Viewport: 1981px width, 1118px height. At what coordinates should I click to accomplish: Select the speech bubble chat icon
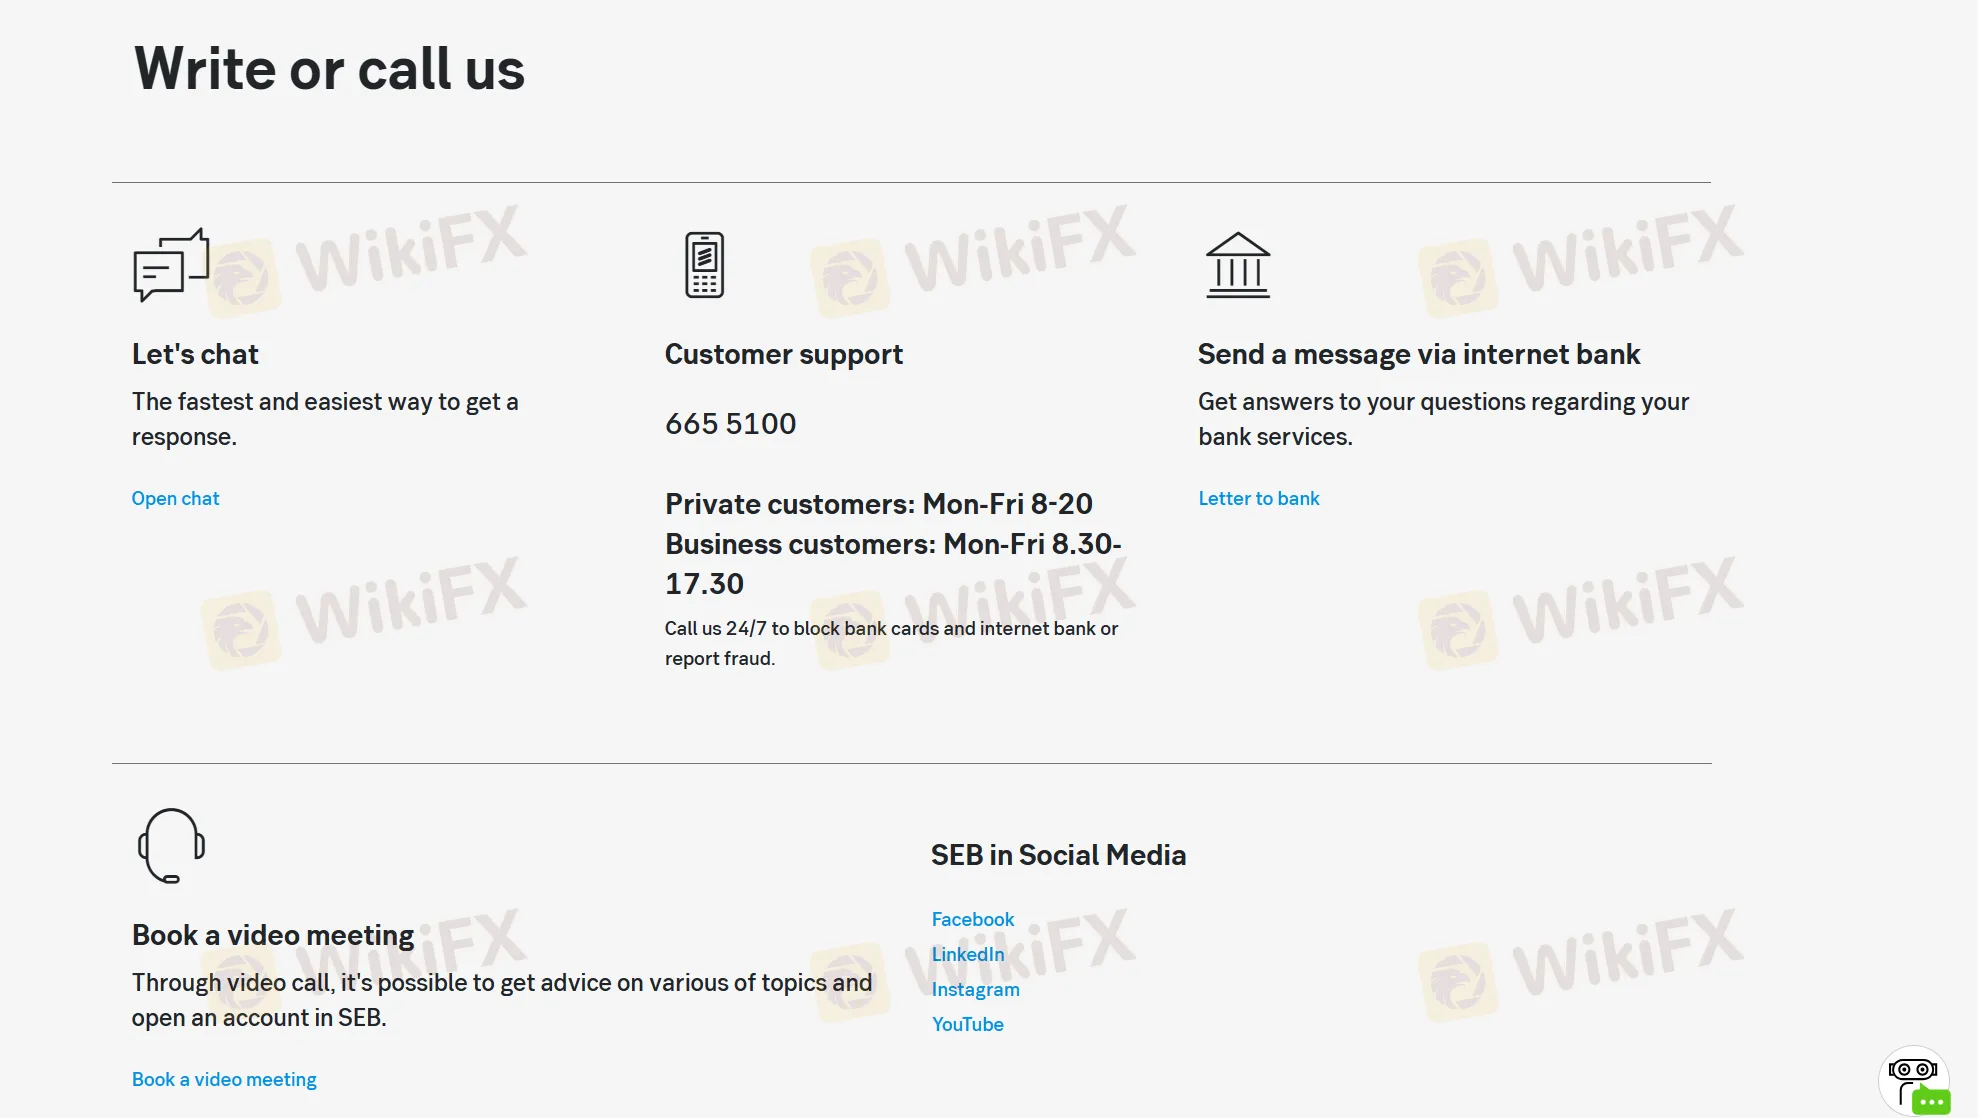coord(168,265)
